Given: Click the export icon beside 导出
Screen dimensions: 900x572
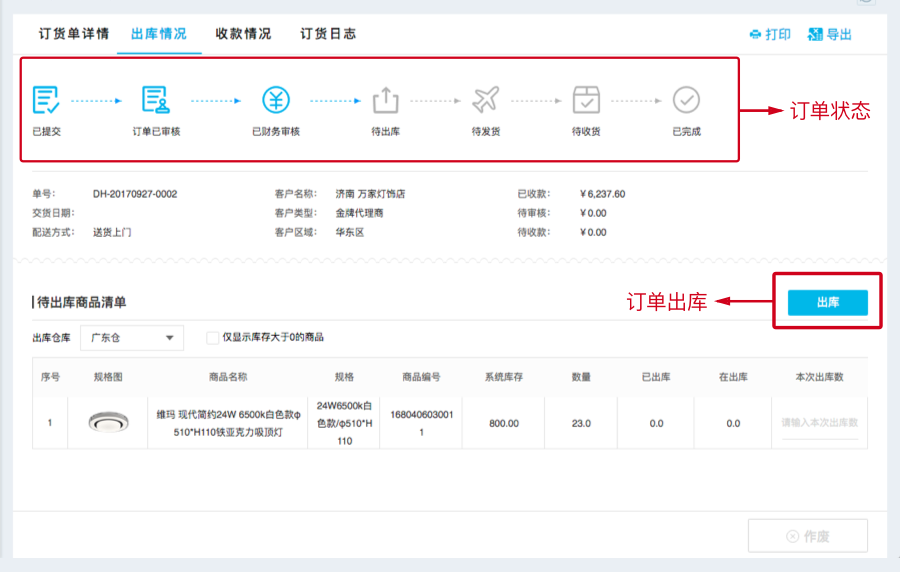Looking at the screenshot, I should pyautogui.click(x=815, y=35).
